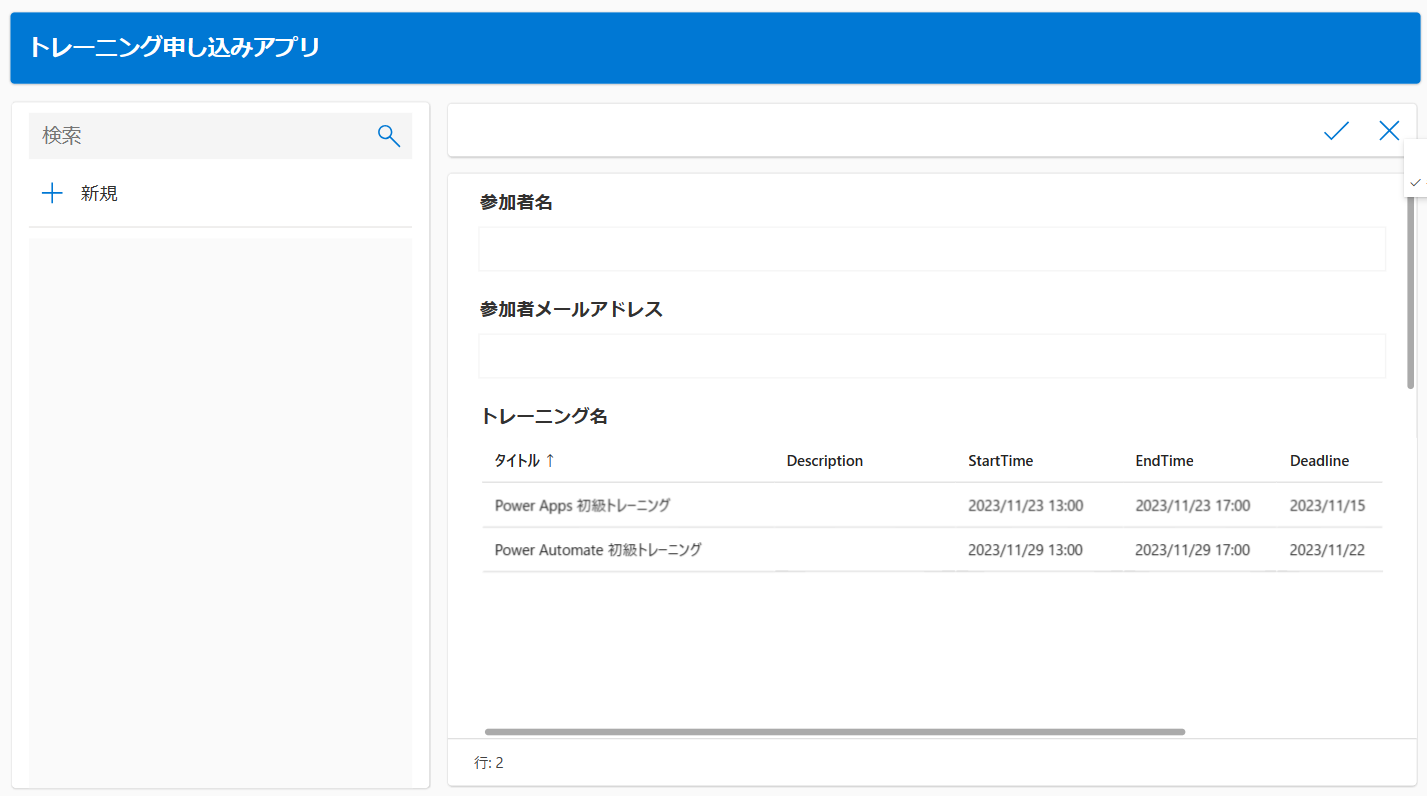Click into the 参加者メールアドレス input field
The height and width of the screenshot is (796, 1427).
pos(932,356)
